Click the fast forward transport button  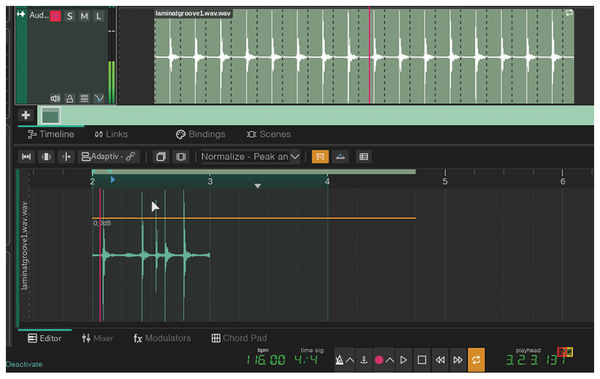click(x=458, y=360)
